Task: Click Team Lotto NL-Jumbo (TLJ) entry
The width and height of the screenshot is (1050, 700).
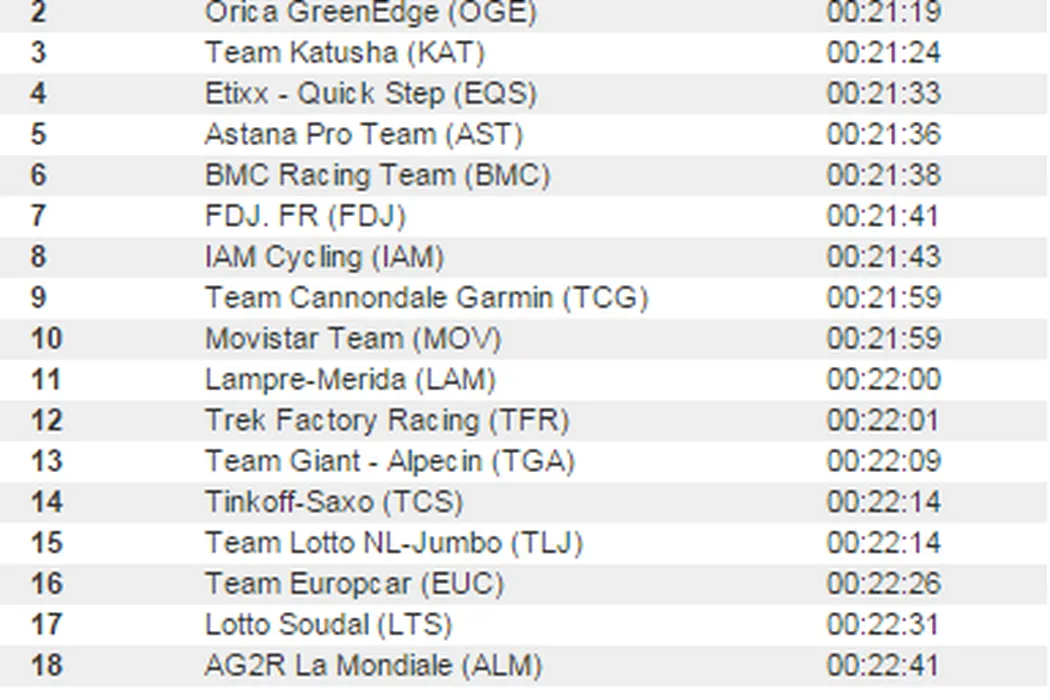Action: 394,543
